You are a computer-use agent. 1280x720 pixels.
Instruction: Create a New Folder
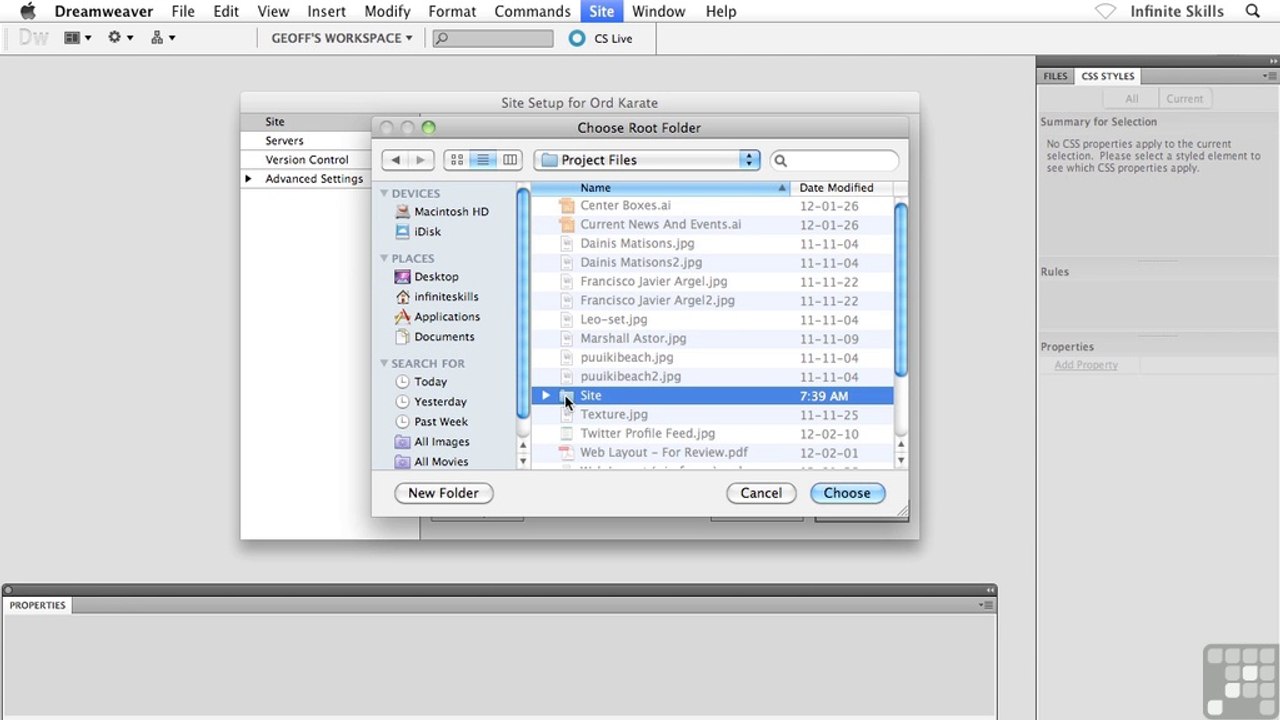[443, 493]
